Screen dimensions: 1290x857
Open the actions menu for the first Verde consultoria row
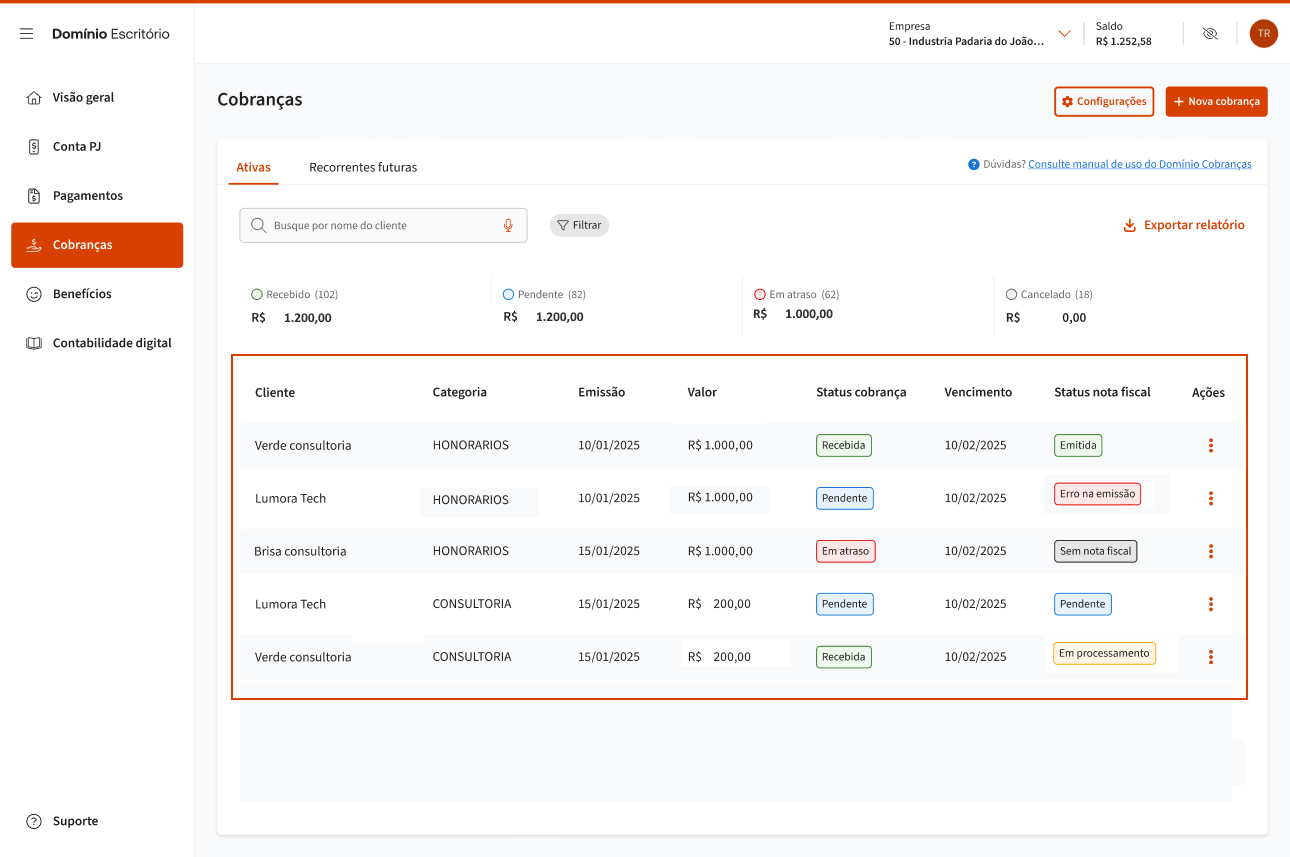(x=1210, y=446)
